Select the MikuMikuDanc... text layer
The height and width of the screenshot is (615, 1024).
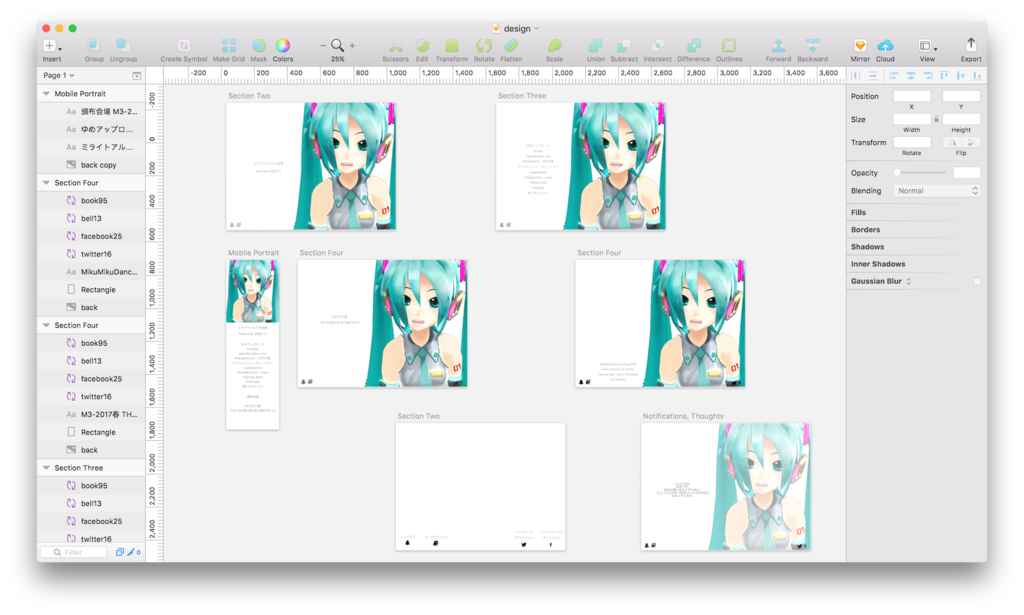pos(91,272)
